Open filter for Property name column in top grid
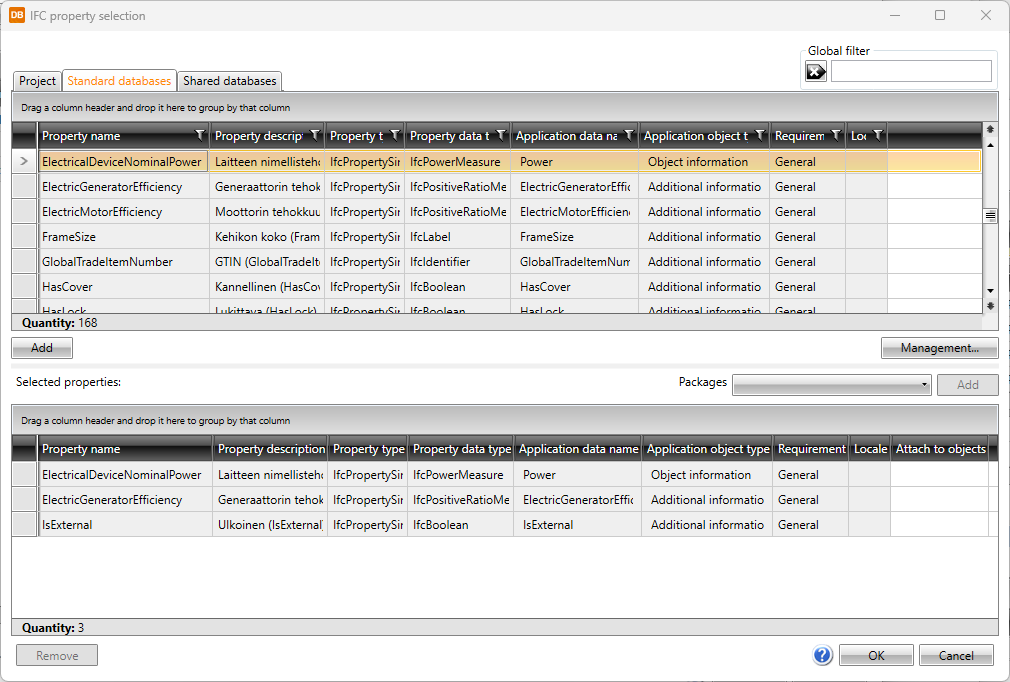 199,135
